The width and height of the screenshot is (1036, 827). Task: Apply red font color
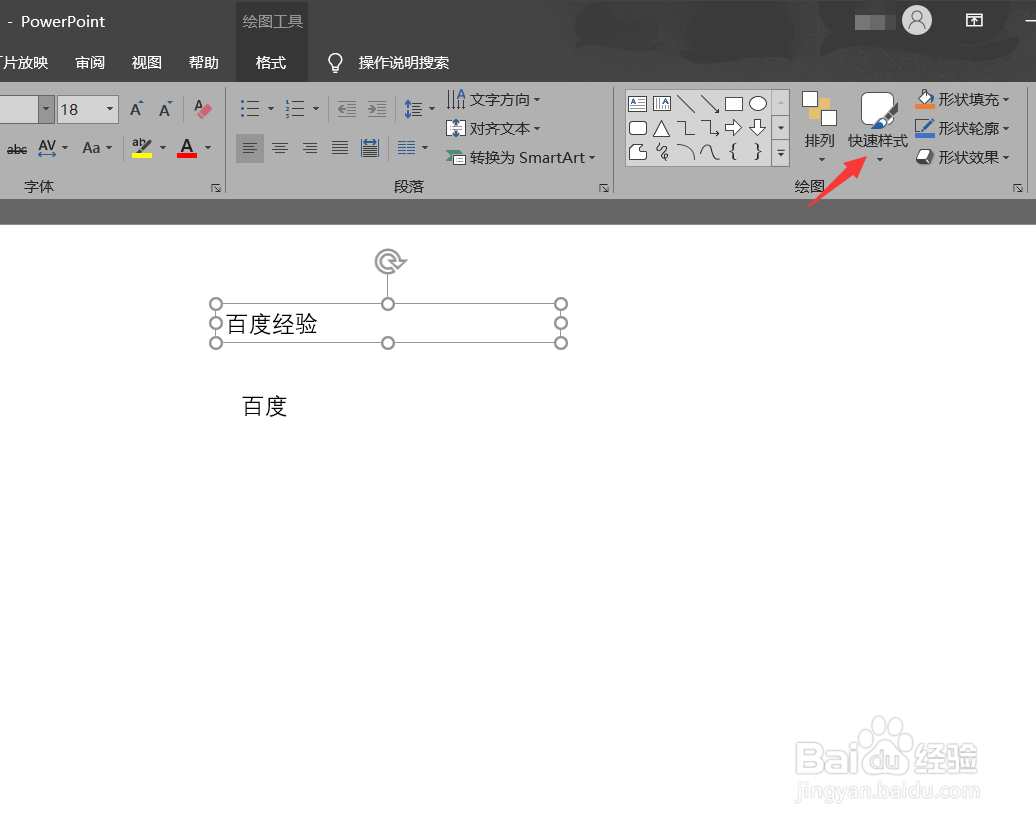click(x=187, y=147)
